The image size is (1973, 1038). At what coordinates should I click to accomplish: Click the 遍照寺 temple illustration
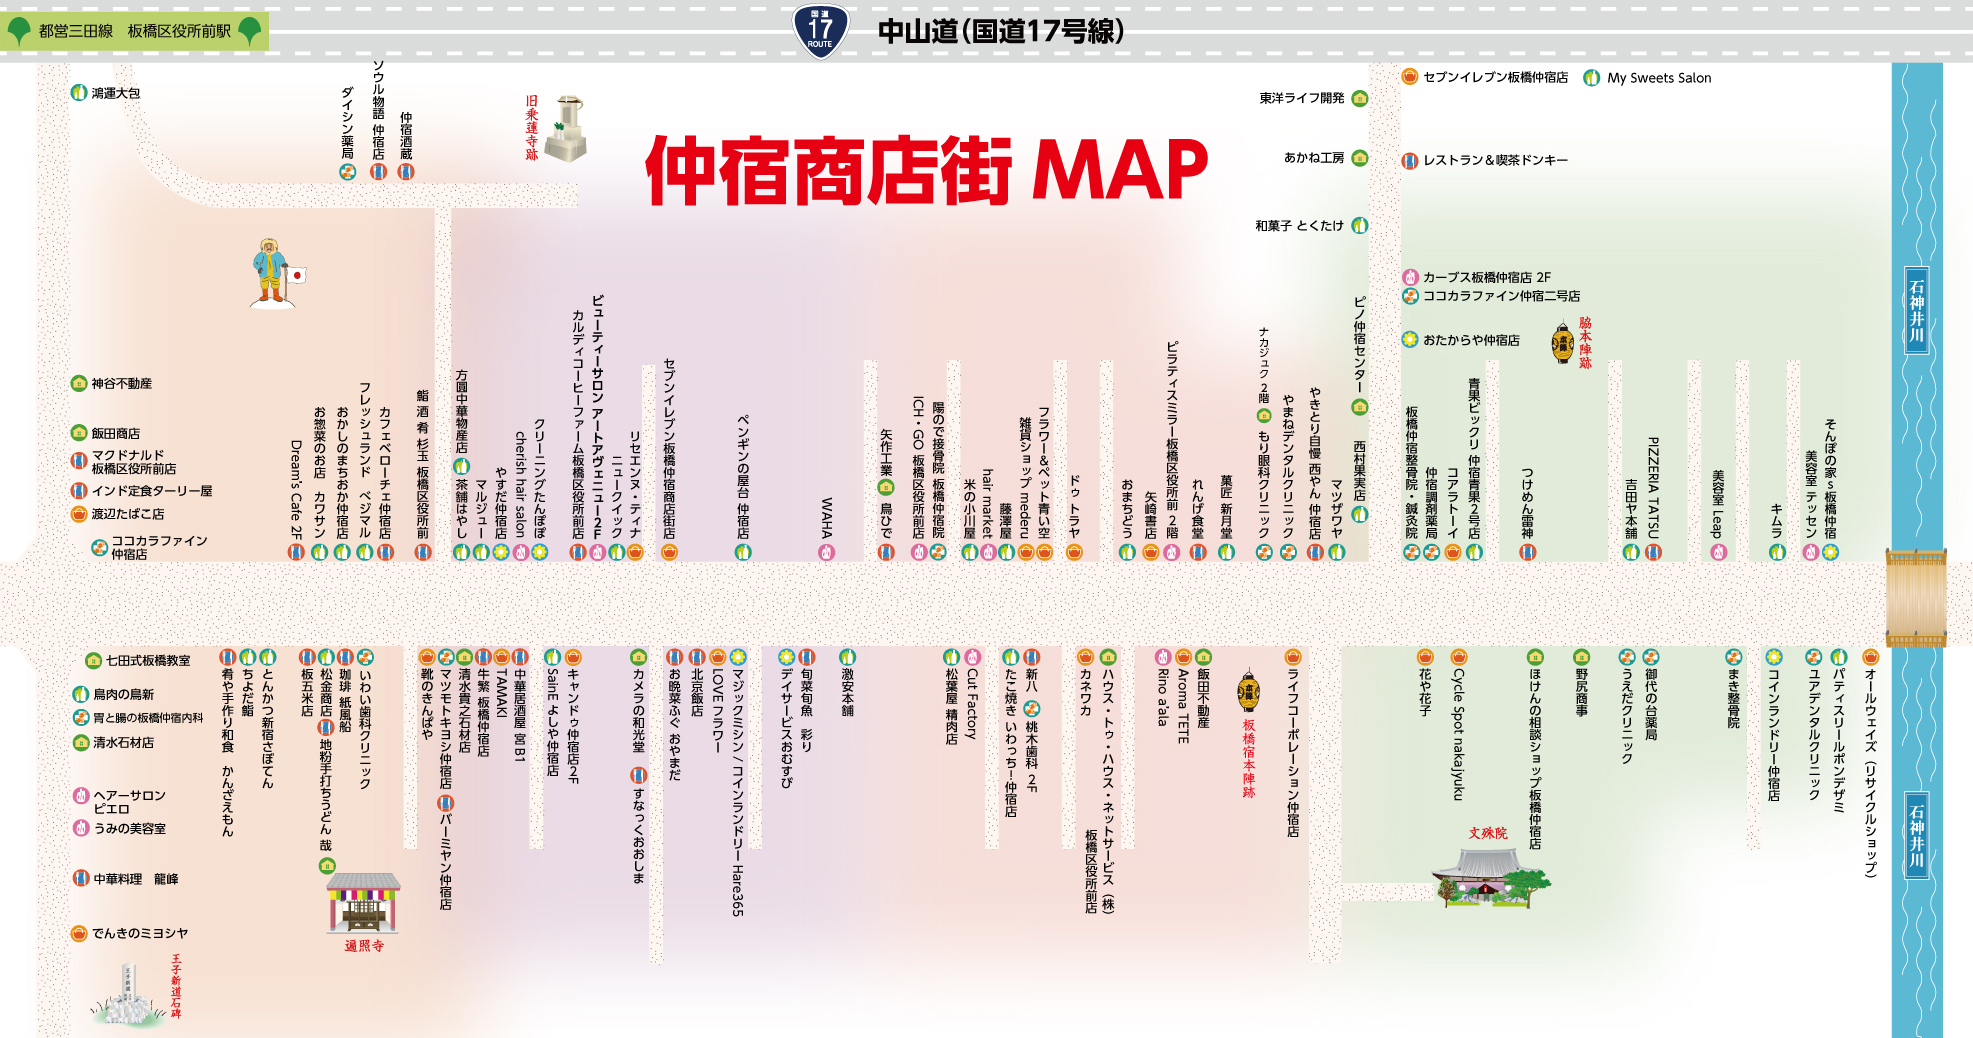click(x=363, y=902)
